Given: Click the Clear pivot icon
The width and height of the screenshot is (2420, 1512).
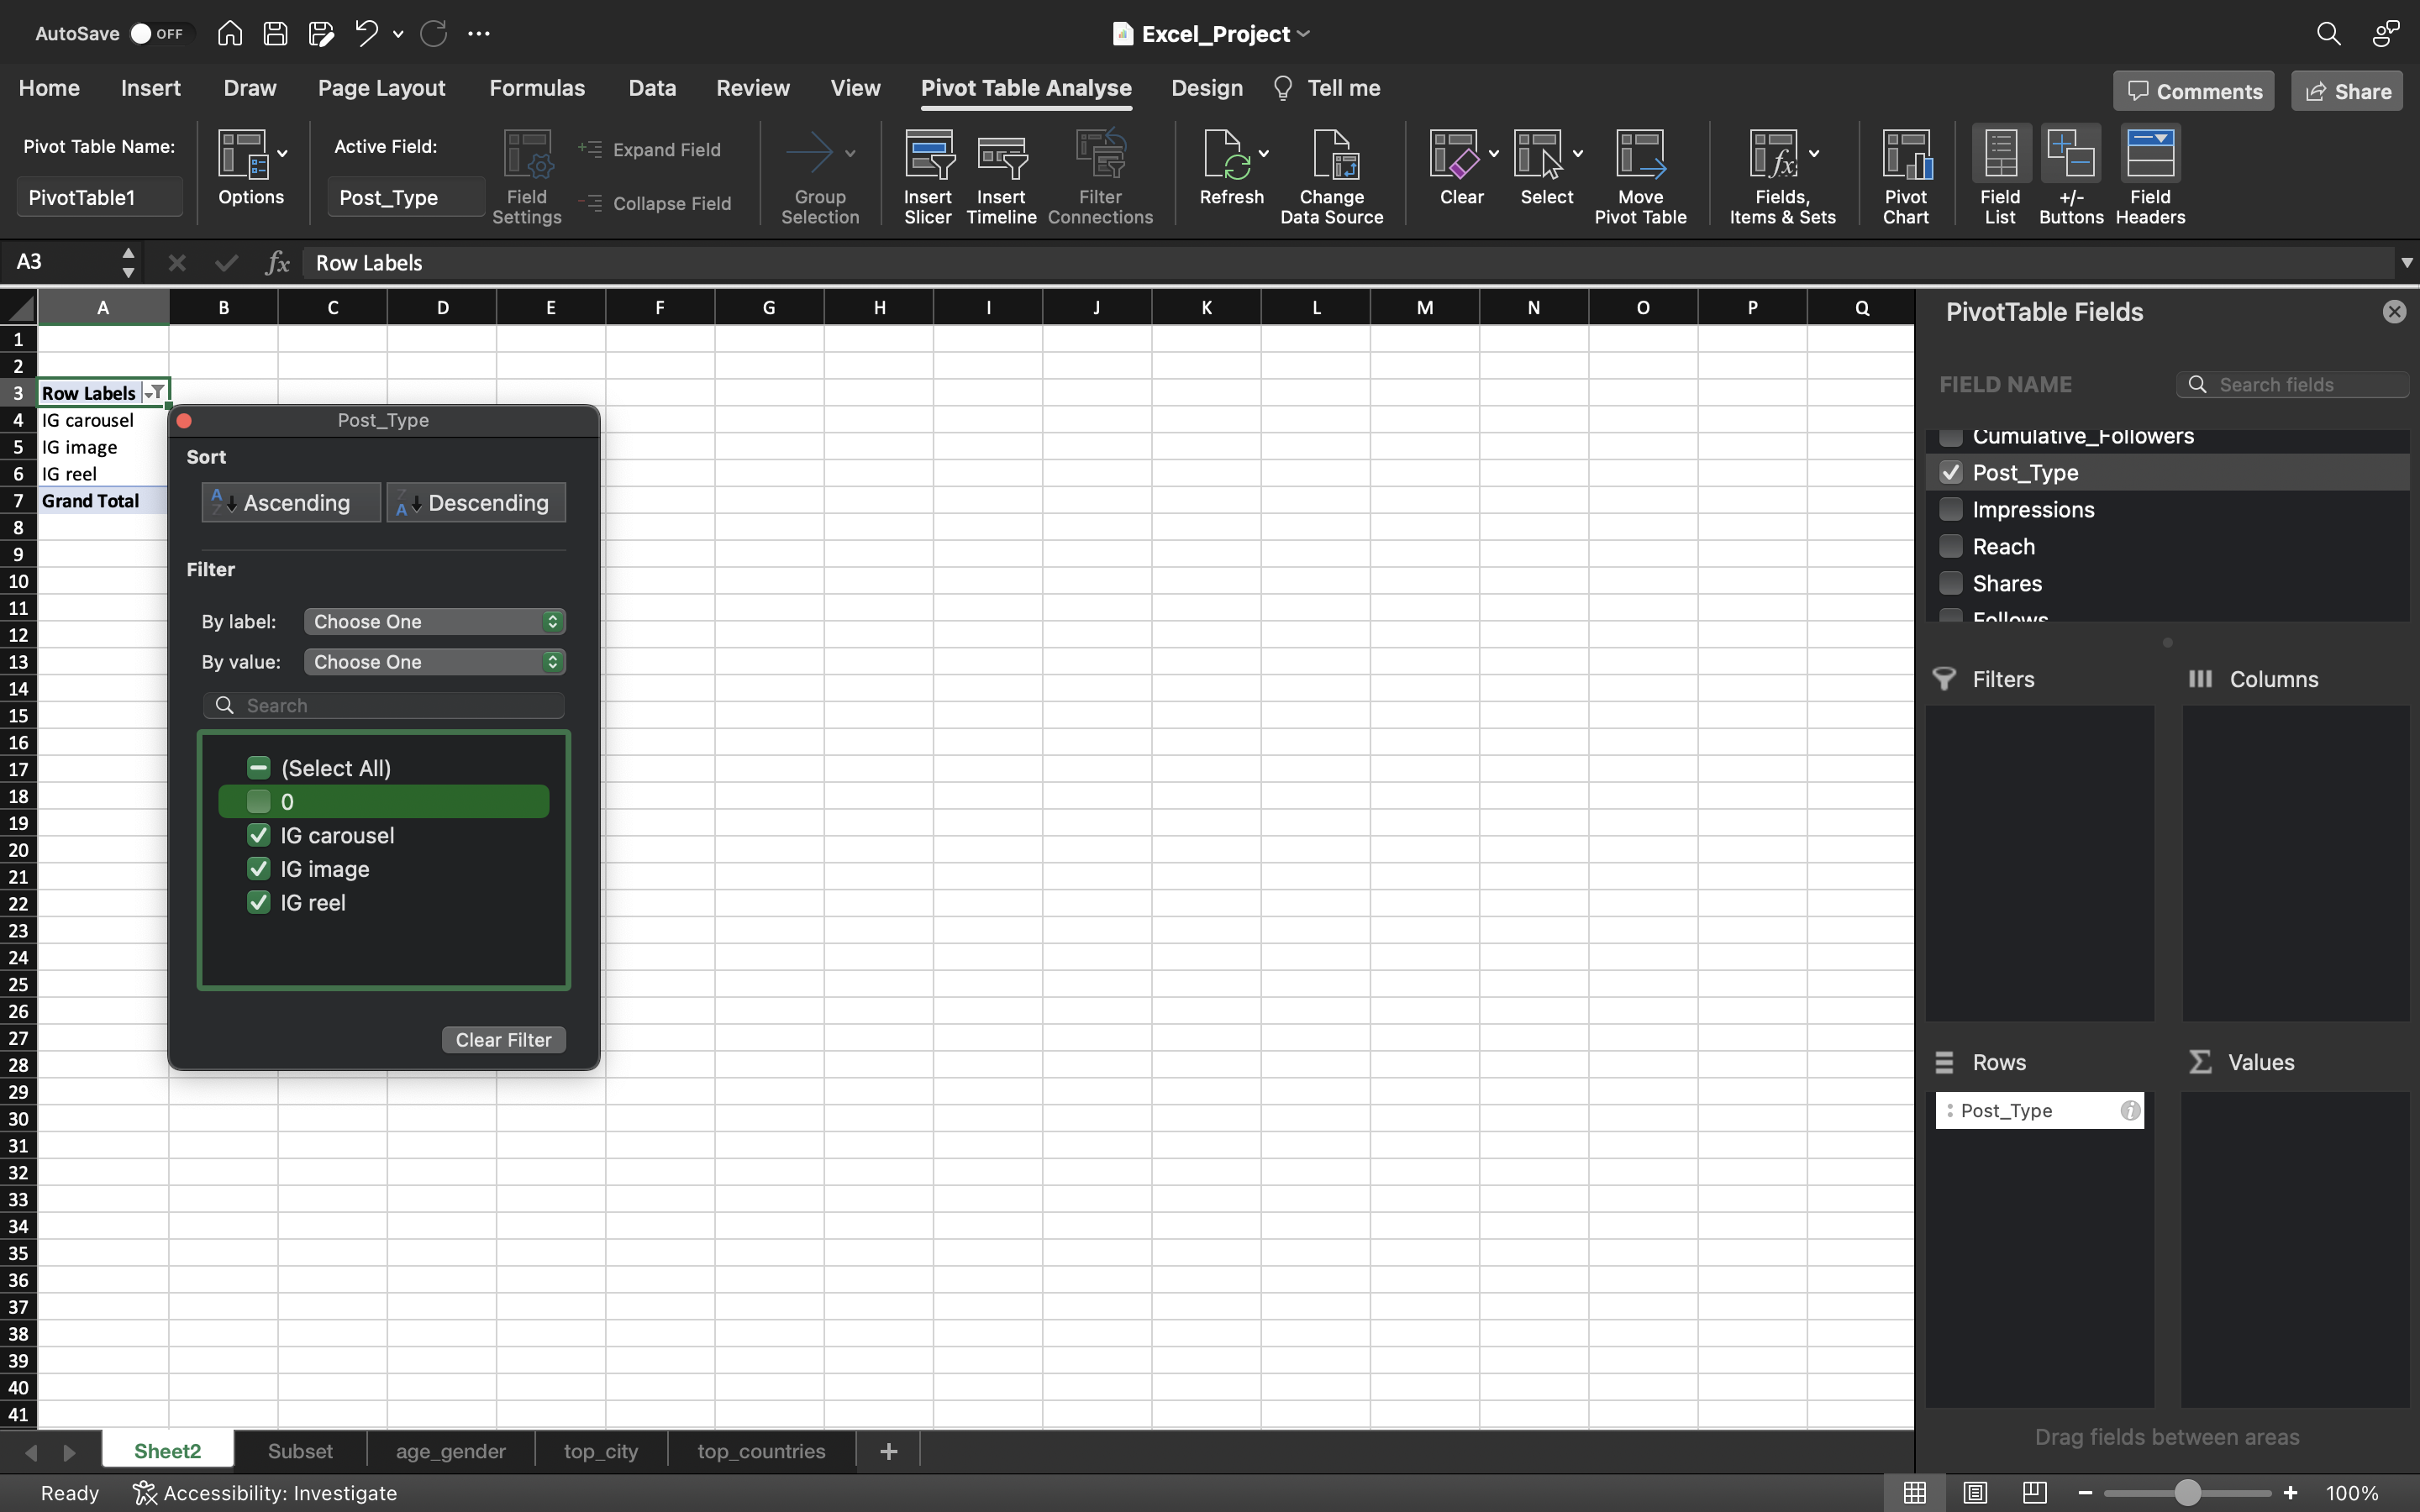Looking at the screenshot, I should pyautogui.click(x=1454, y=154).
